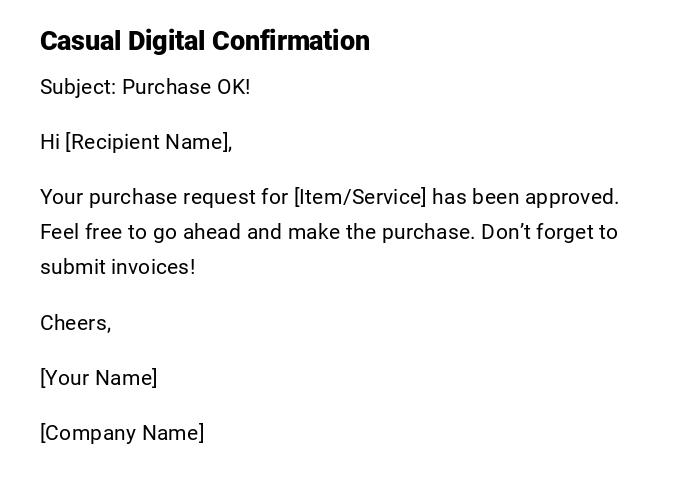Click "Feel free" at the line start
This screenshot has width=700, height=495.
pyautogui.click(x=80, y=232)
